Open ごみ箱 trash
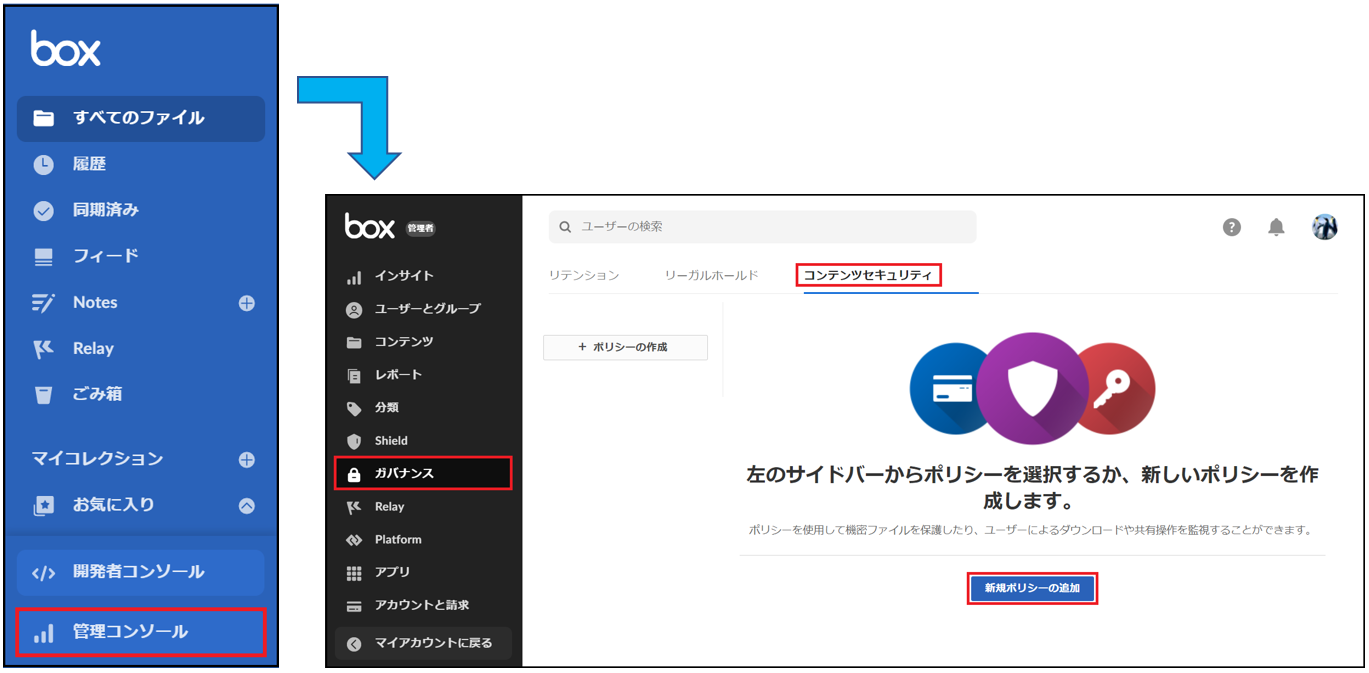This screenshot has height=673, width=1369. click(x=97, y=394)
